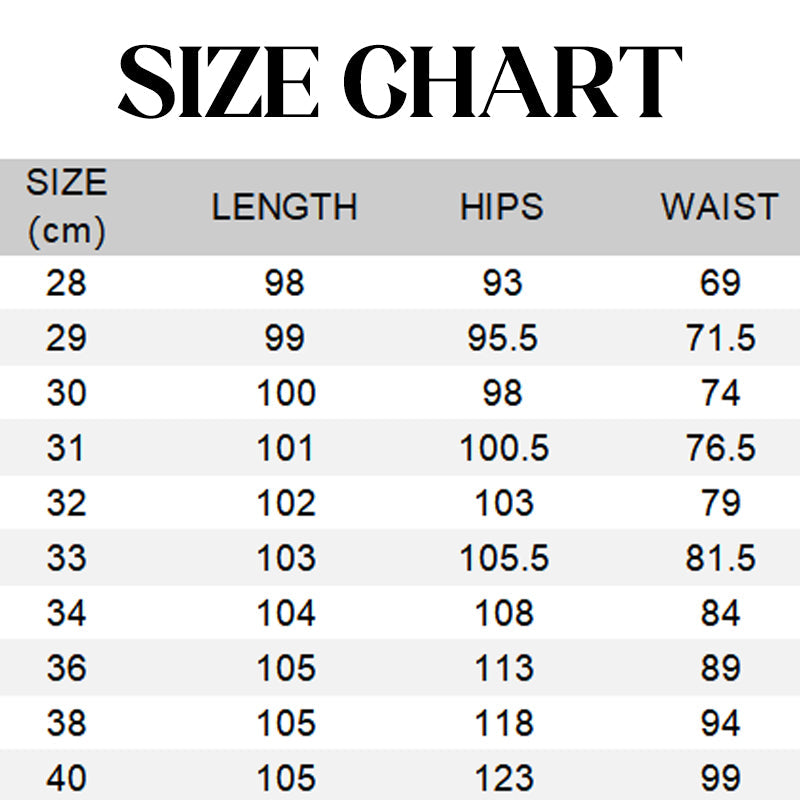This screenshot has height=800, width=800.
Task: Click the HIPS column header
Action: [x=502, y=207]
